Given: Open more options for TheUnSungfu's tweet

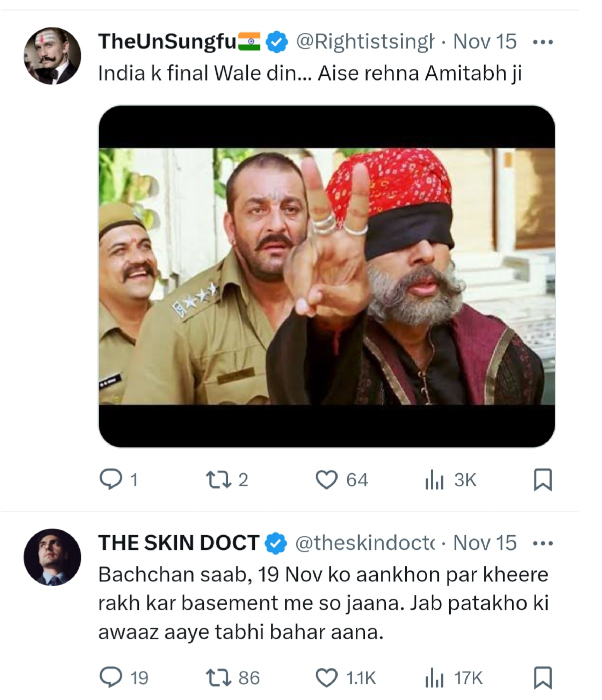Looking at the screenshot, I should [x=543, y=43].
